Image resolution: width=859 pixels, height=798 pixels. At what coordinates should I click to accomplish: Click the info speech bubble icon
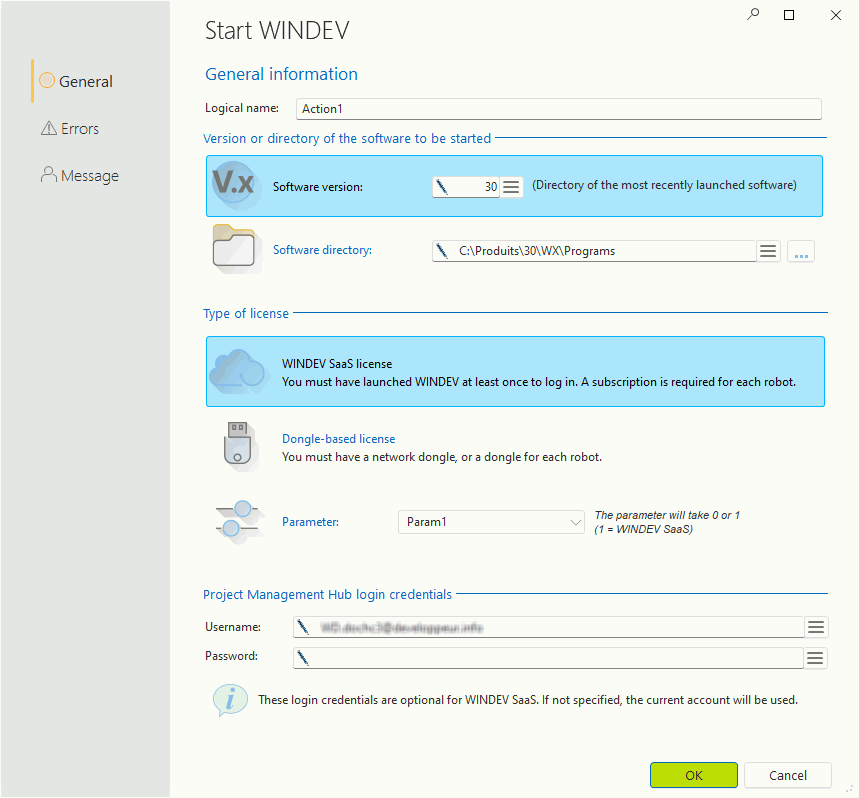tap(230, 699)
